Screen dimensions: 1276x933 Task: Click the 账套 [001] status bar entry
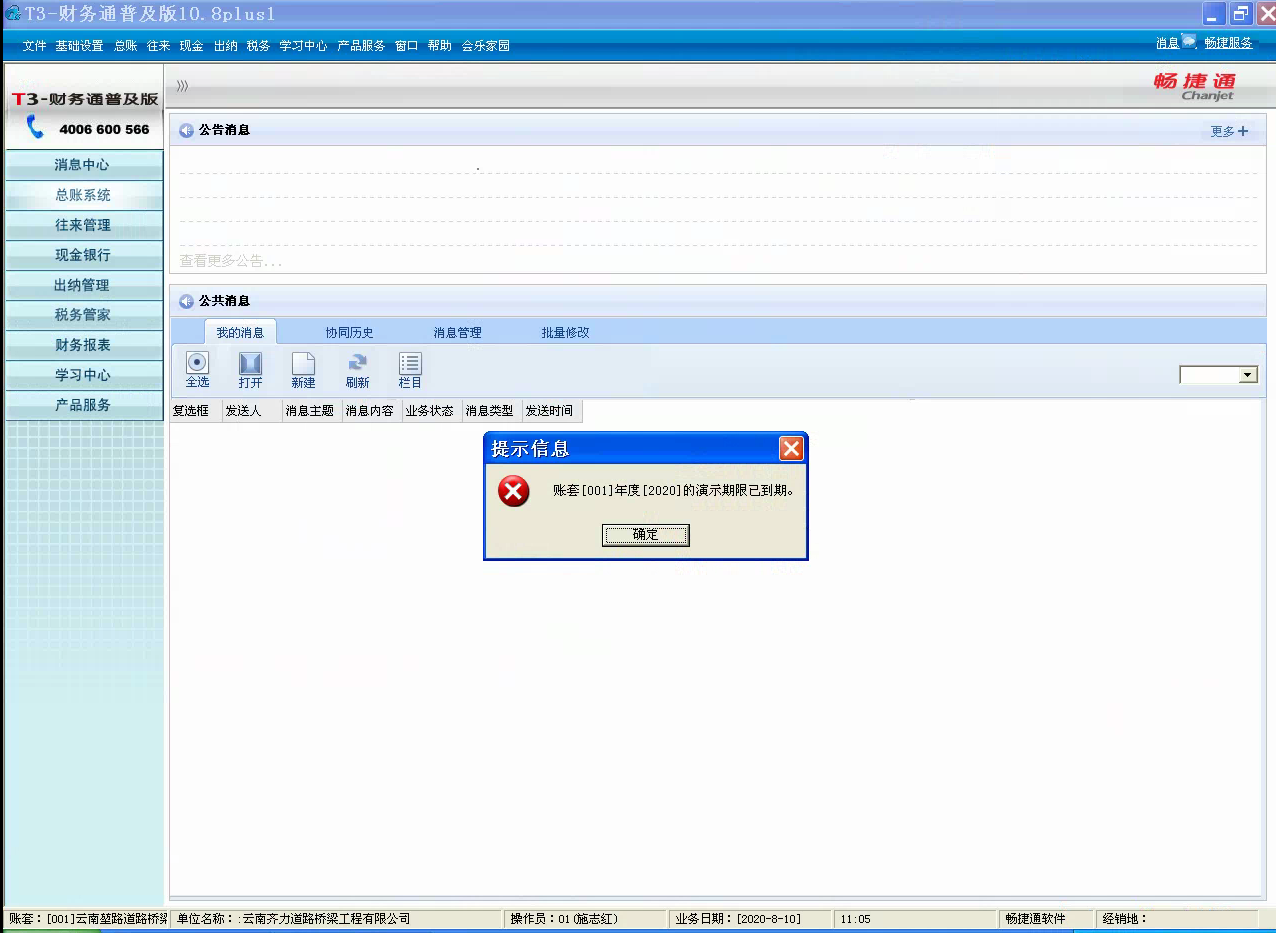tap(88, 919)
